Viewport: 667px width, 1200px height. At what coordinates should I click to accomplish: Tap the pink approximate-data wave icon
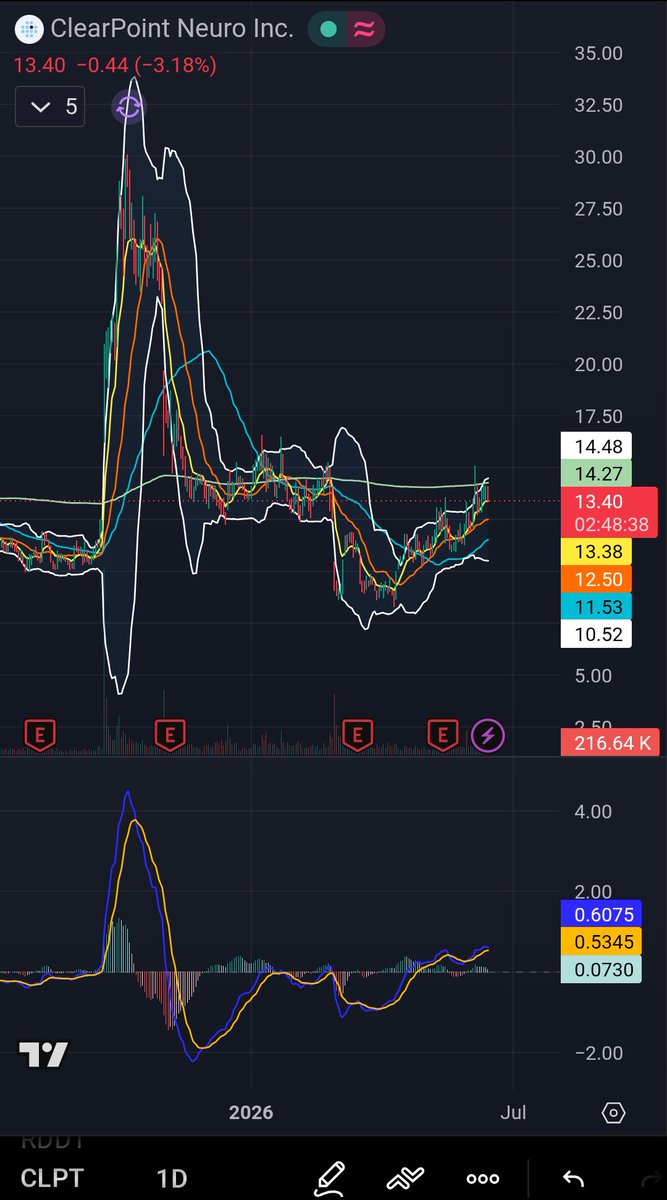(364, 30)
